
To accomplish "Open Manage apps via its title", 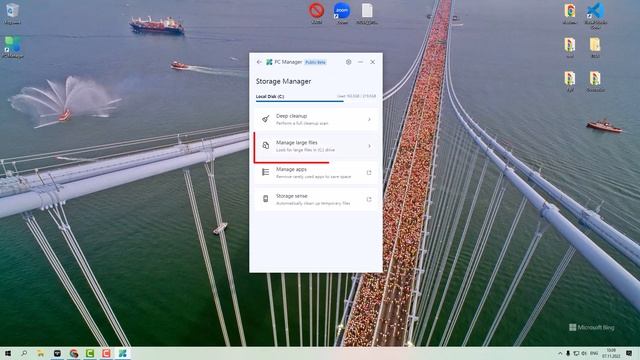I will (291, 169).
